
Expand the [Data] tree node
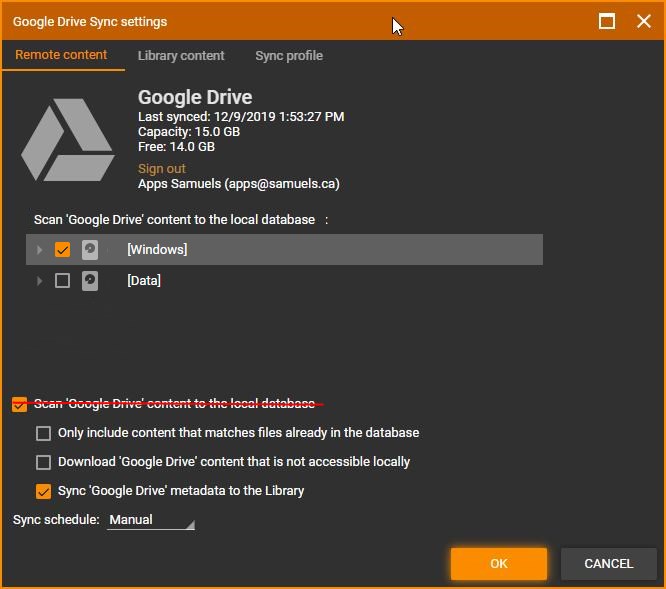pyautogui.click(x=40, y=281)
